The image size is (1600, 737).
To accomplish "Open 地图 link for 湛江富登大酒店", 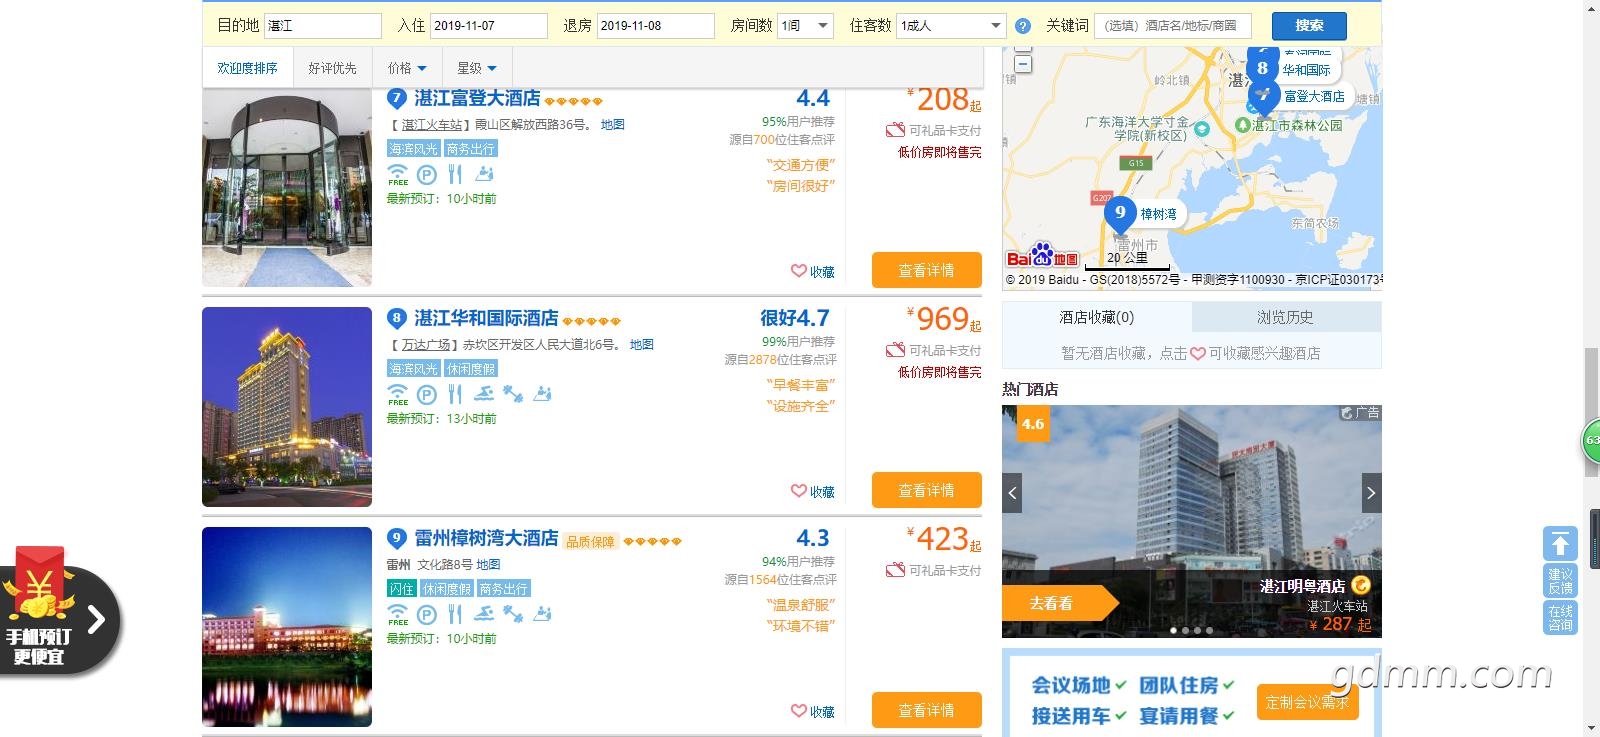I will click(x=613, y=124).
